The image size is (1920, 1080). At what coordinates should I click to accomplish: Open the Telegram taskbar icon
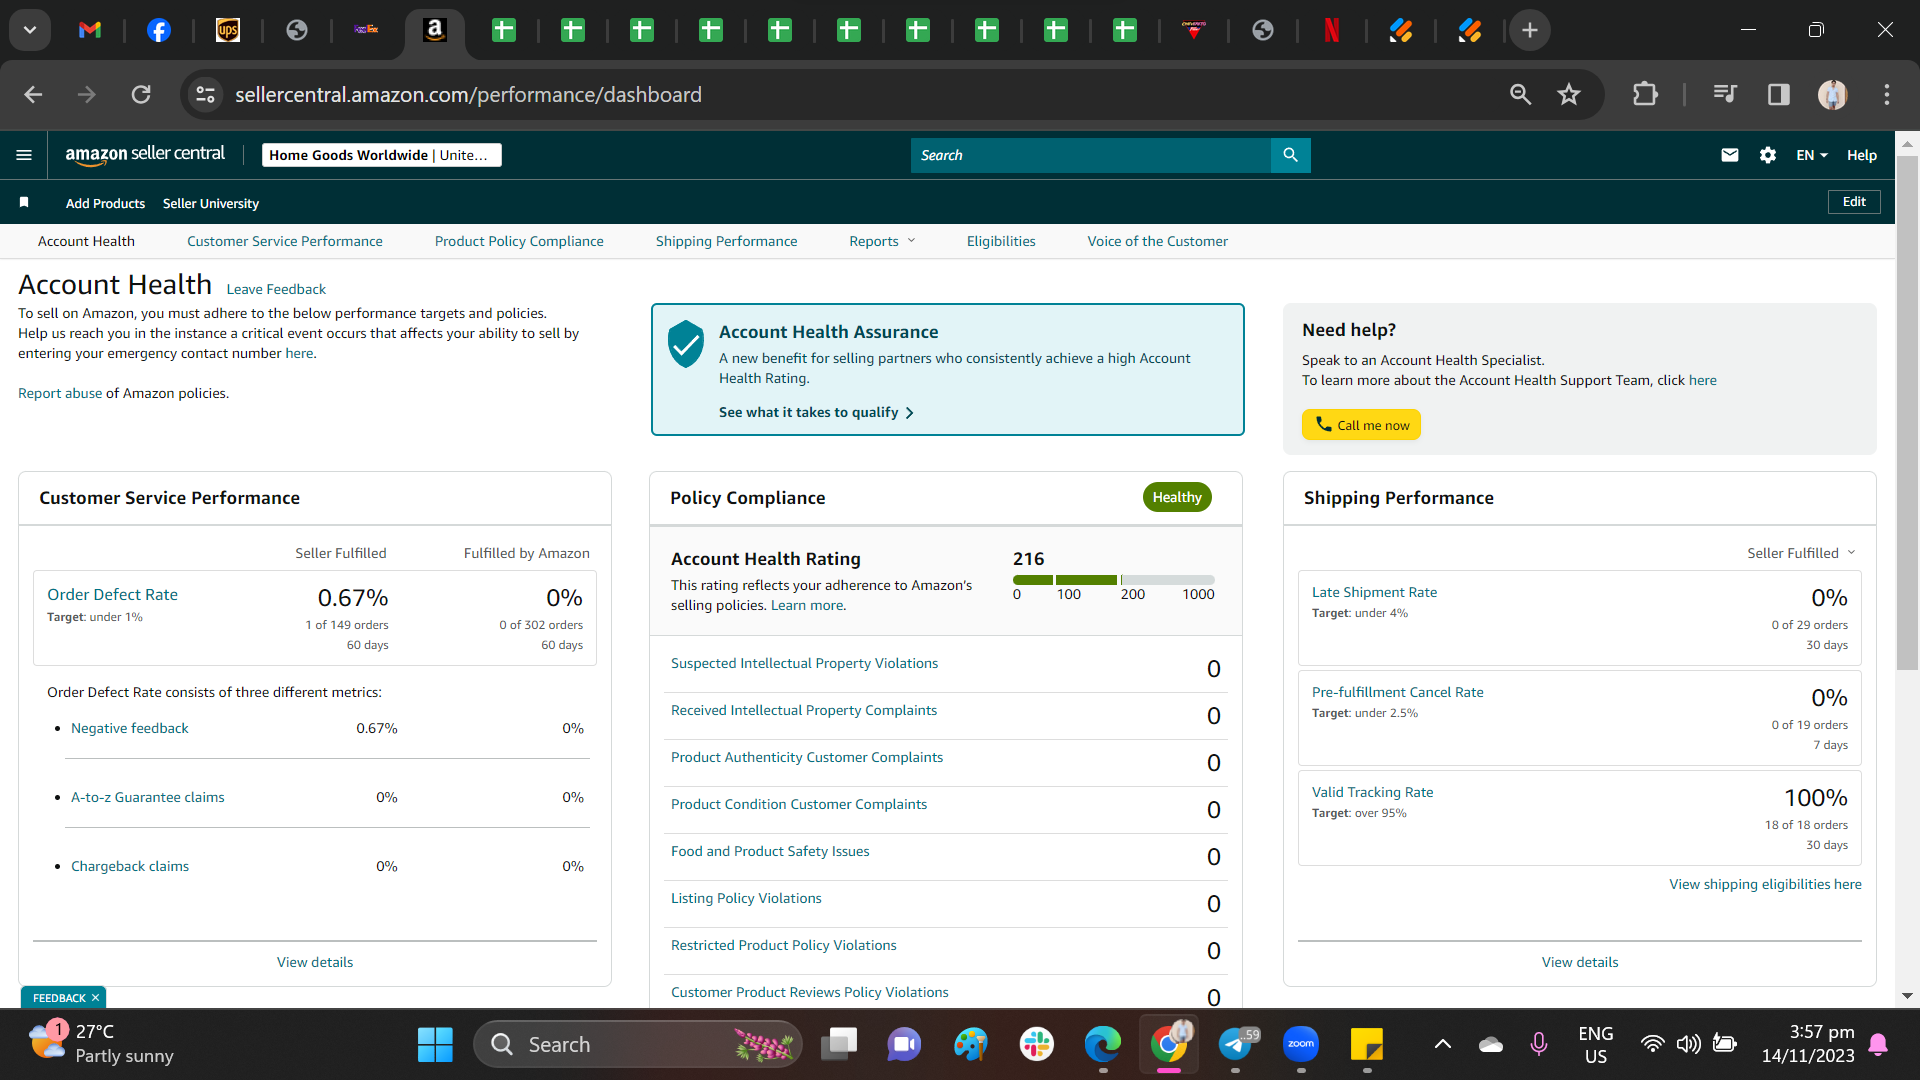tap(1236, 1044)
